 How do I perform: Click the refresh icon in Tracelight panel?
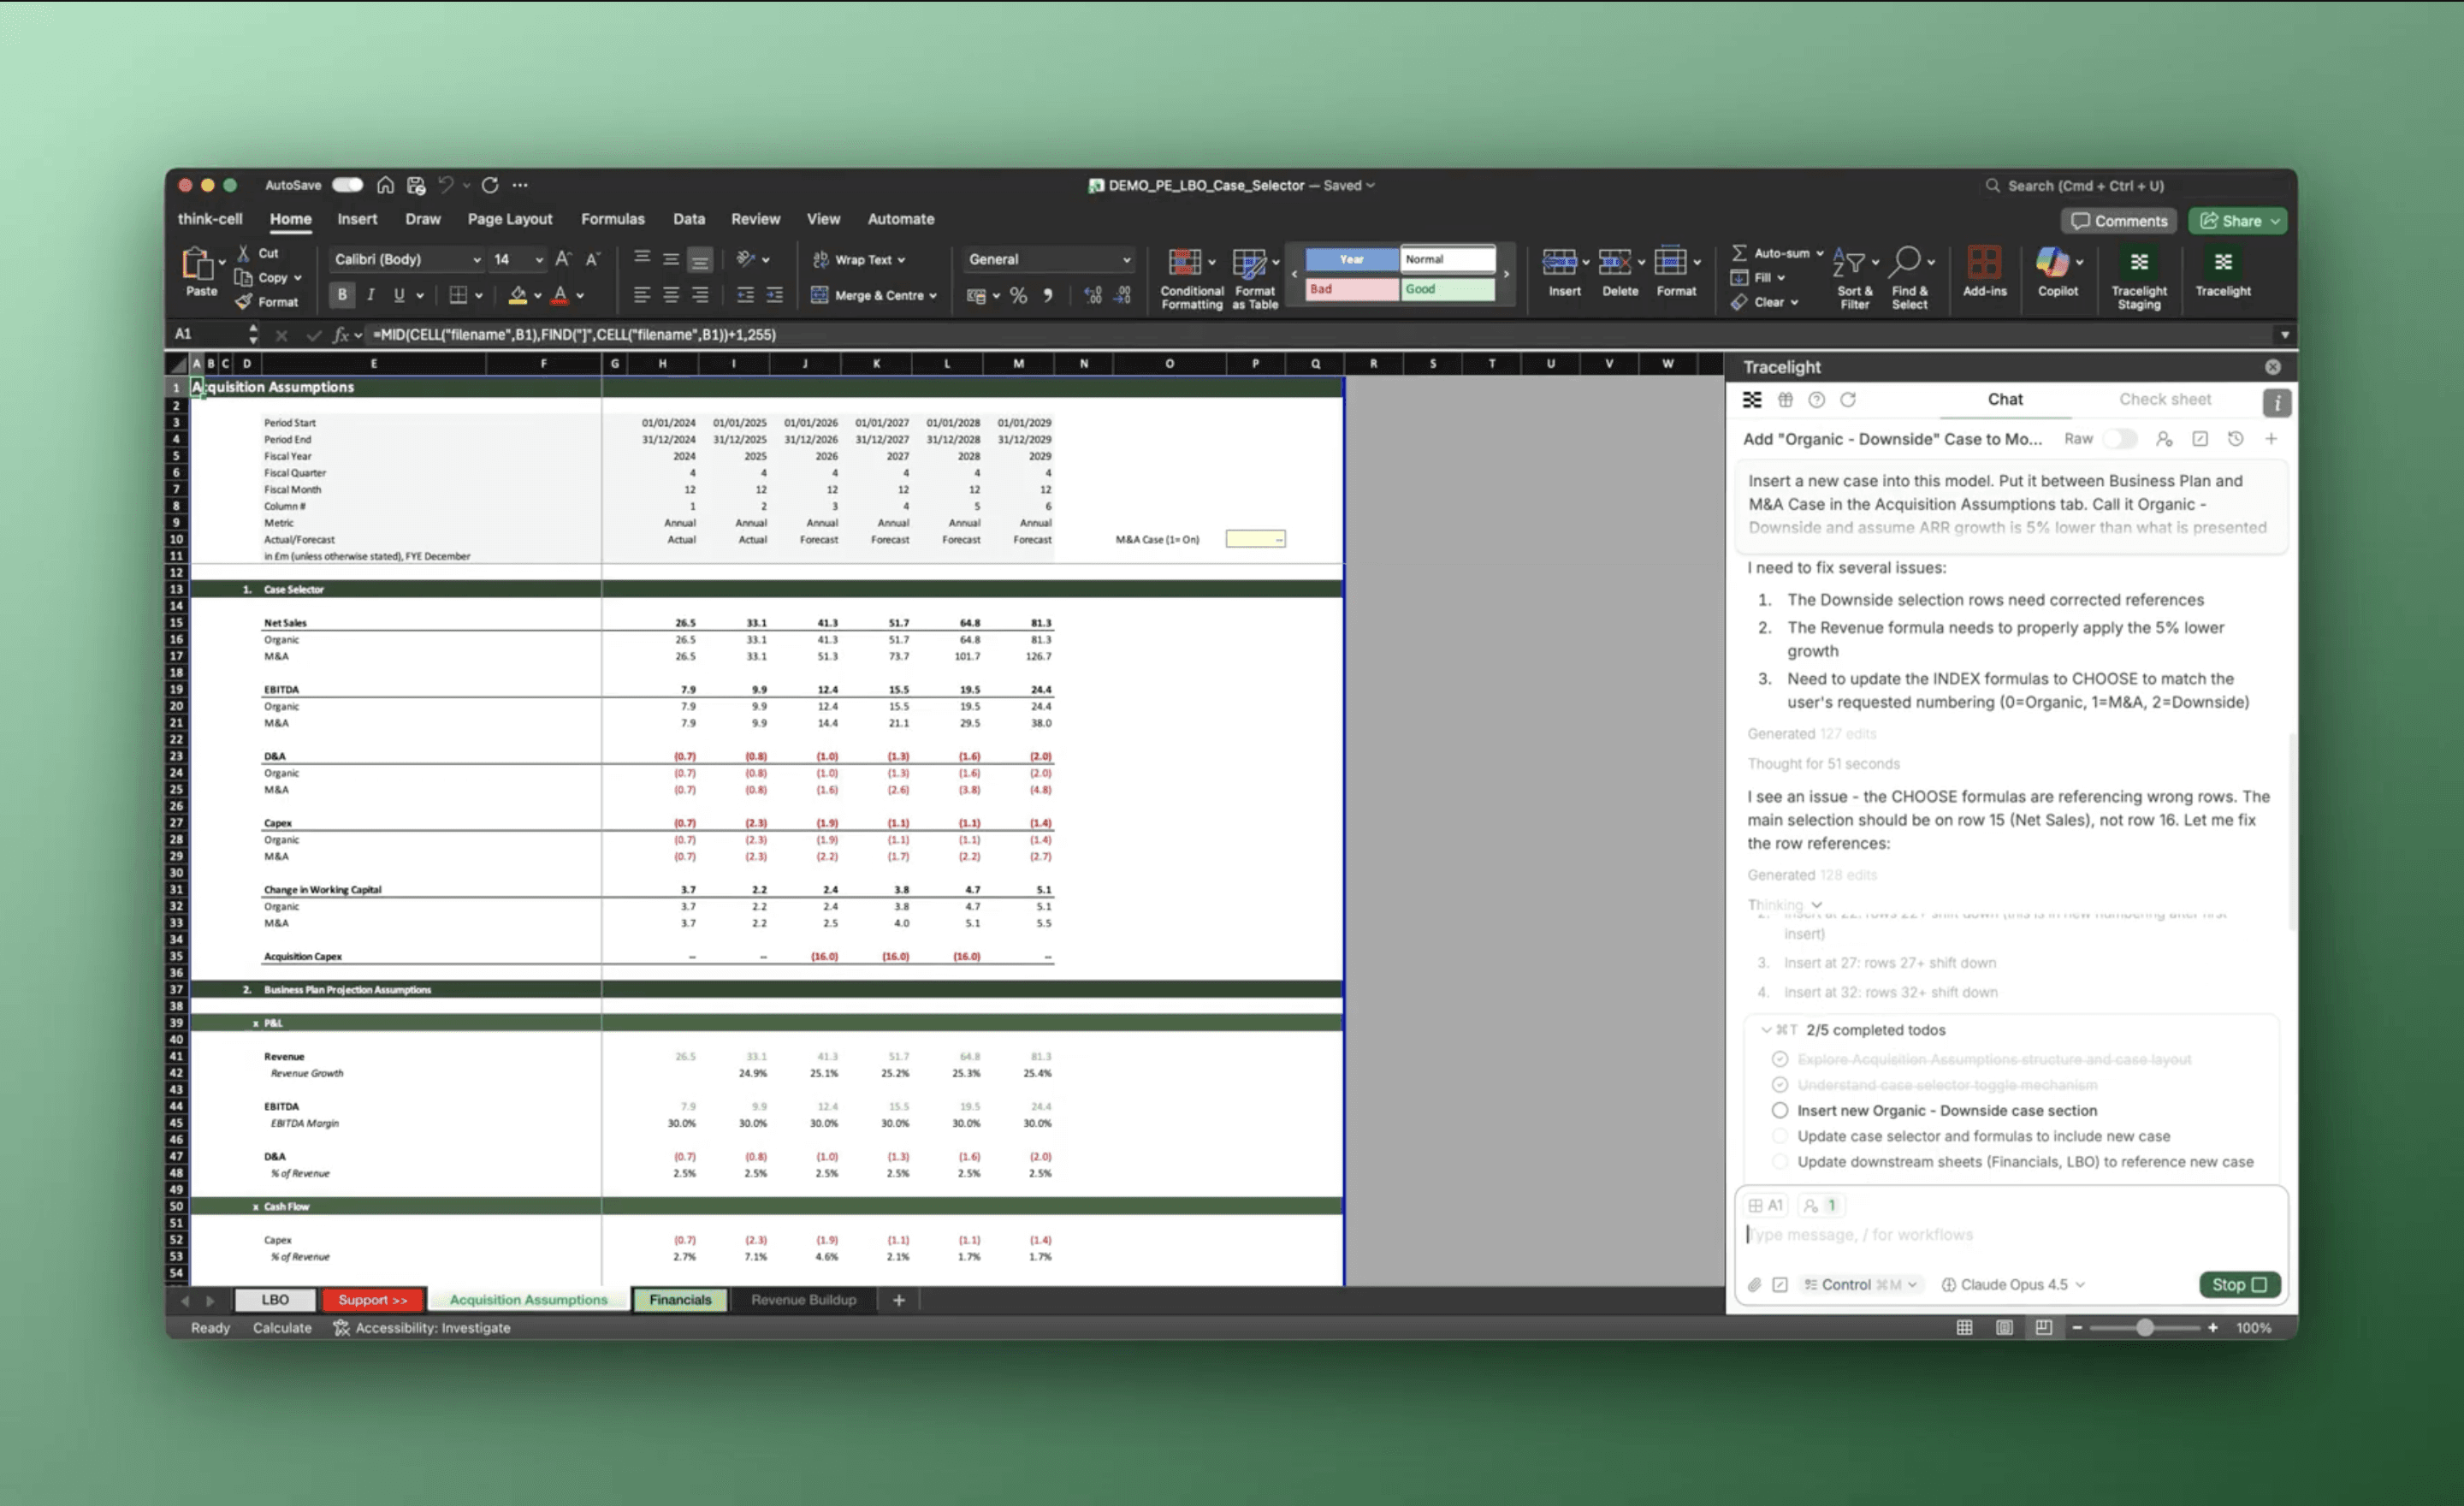pos(1848,400)
